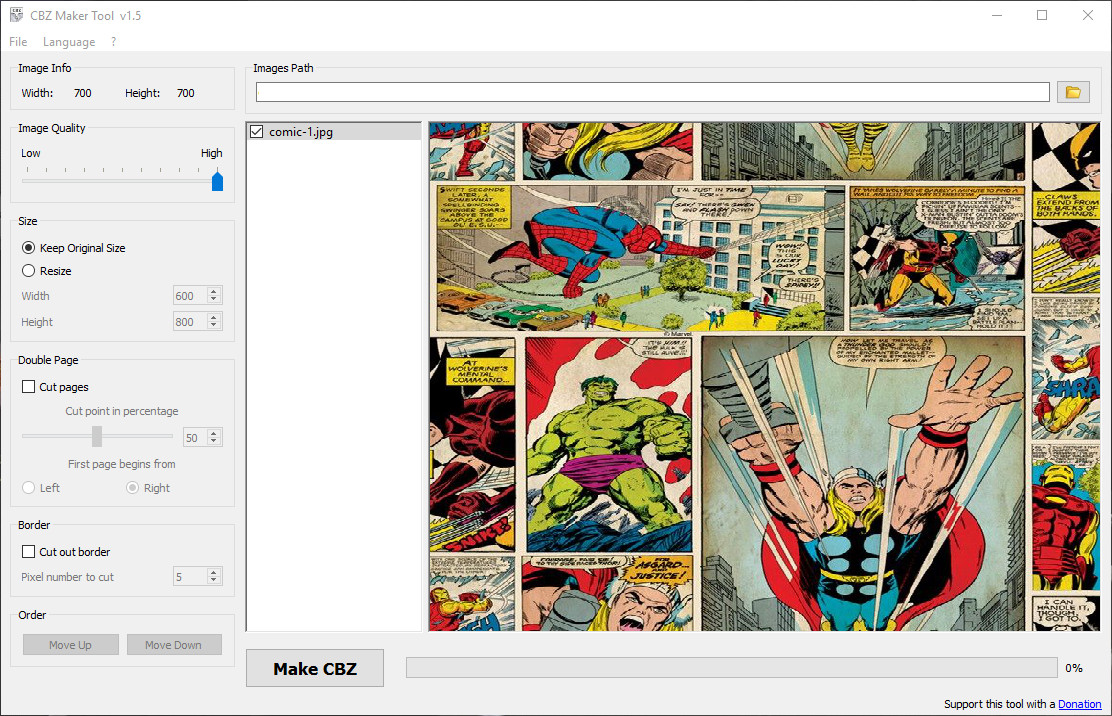Increase the resize Height with its up arrow
Screen dimensions: 1112x716
[213, 317]
